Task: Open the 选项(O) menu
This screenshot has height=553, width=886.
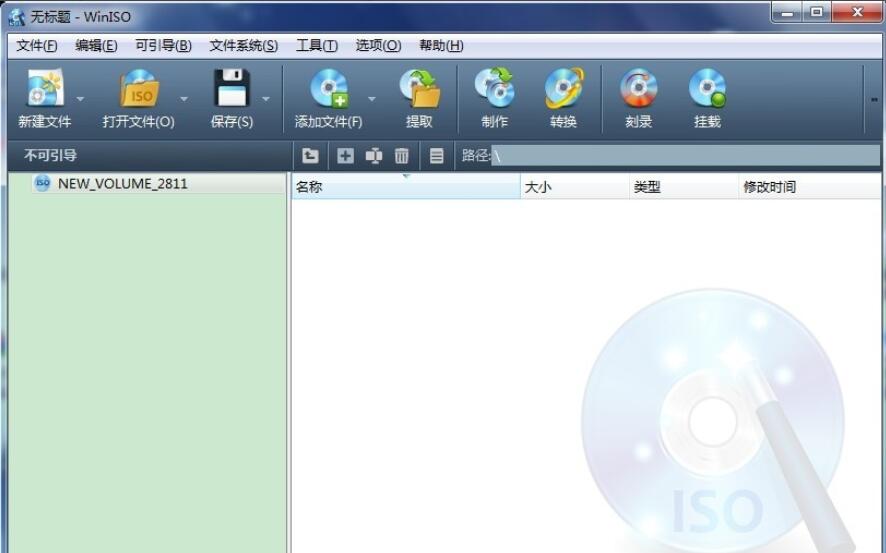Action: [378, 46]
